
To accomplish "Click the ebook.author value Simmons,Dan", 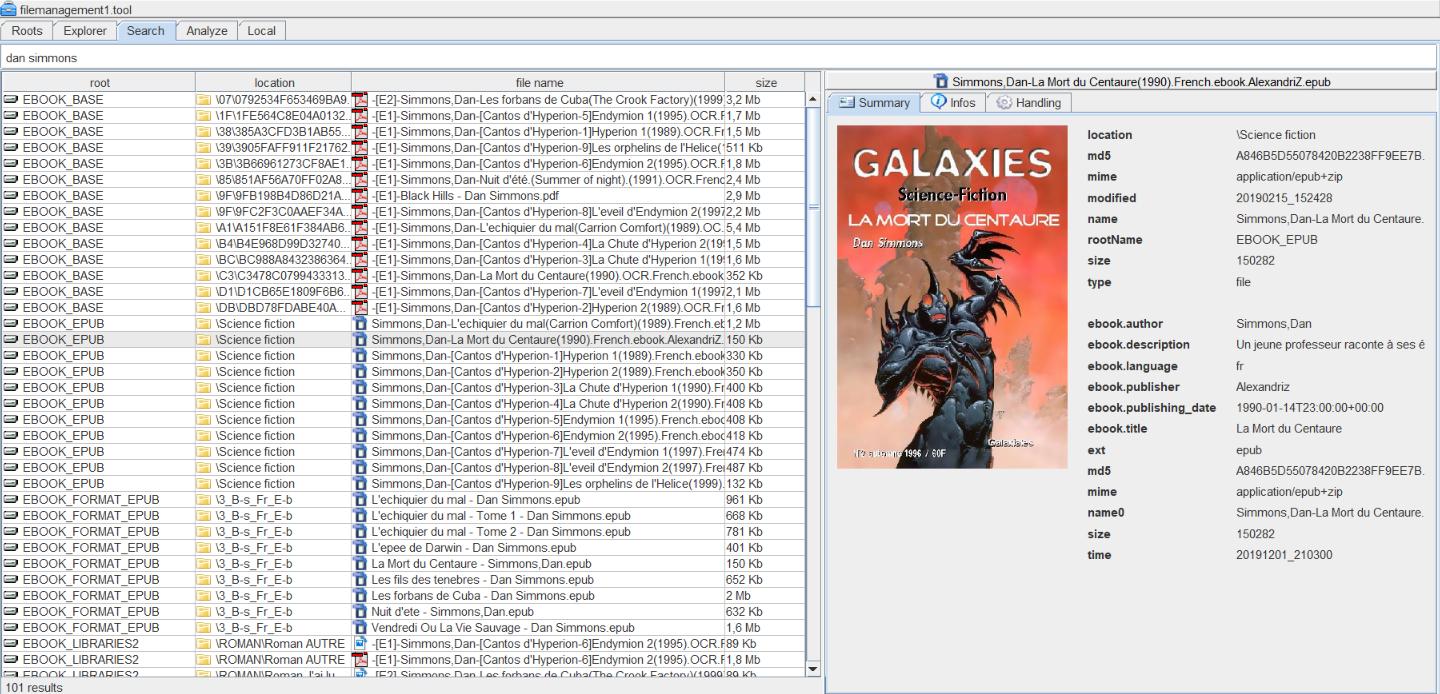I will click(x=1274, y=324).
